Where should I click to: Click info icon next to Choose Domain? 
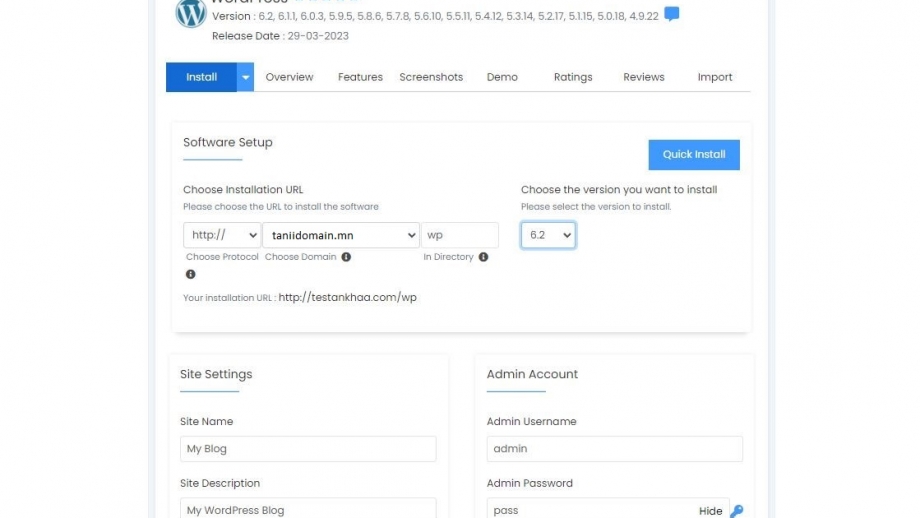pos(346,257)
